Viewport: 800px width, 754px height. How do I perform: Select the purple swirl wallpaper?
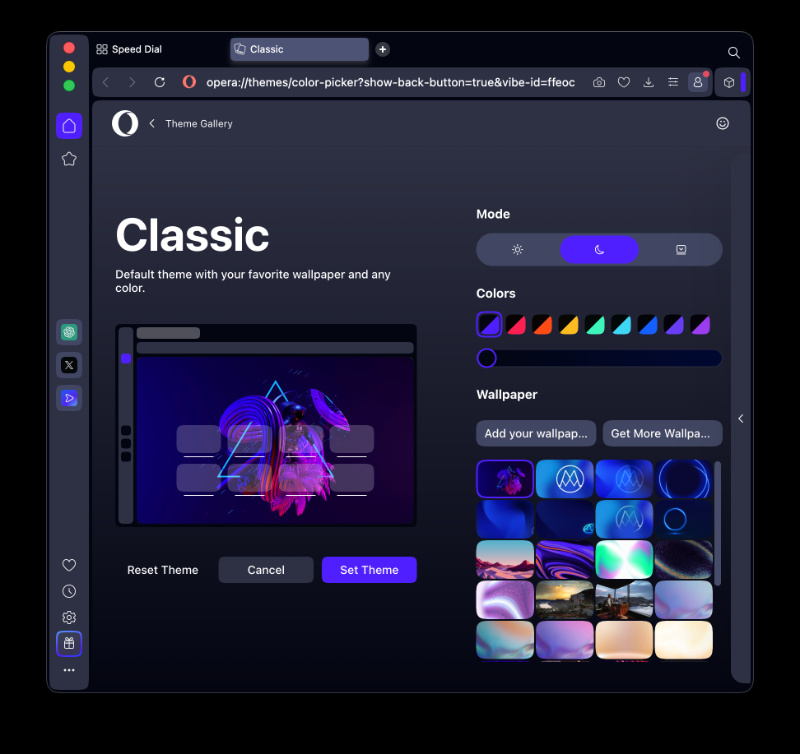tap(564, 560)
